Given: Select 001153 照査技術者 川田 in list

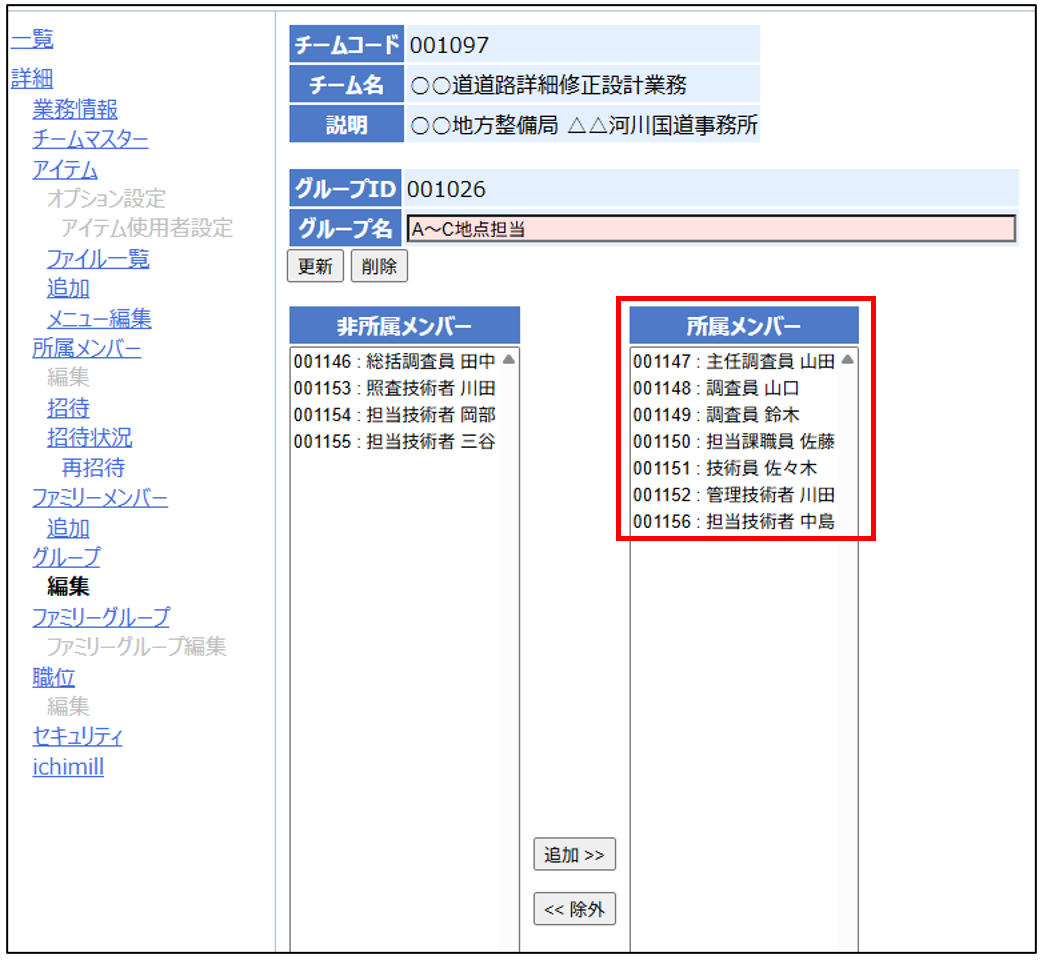Looking at the screenshot, I should click(394, 388).
